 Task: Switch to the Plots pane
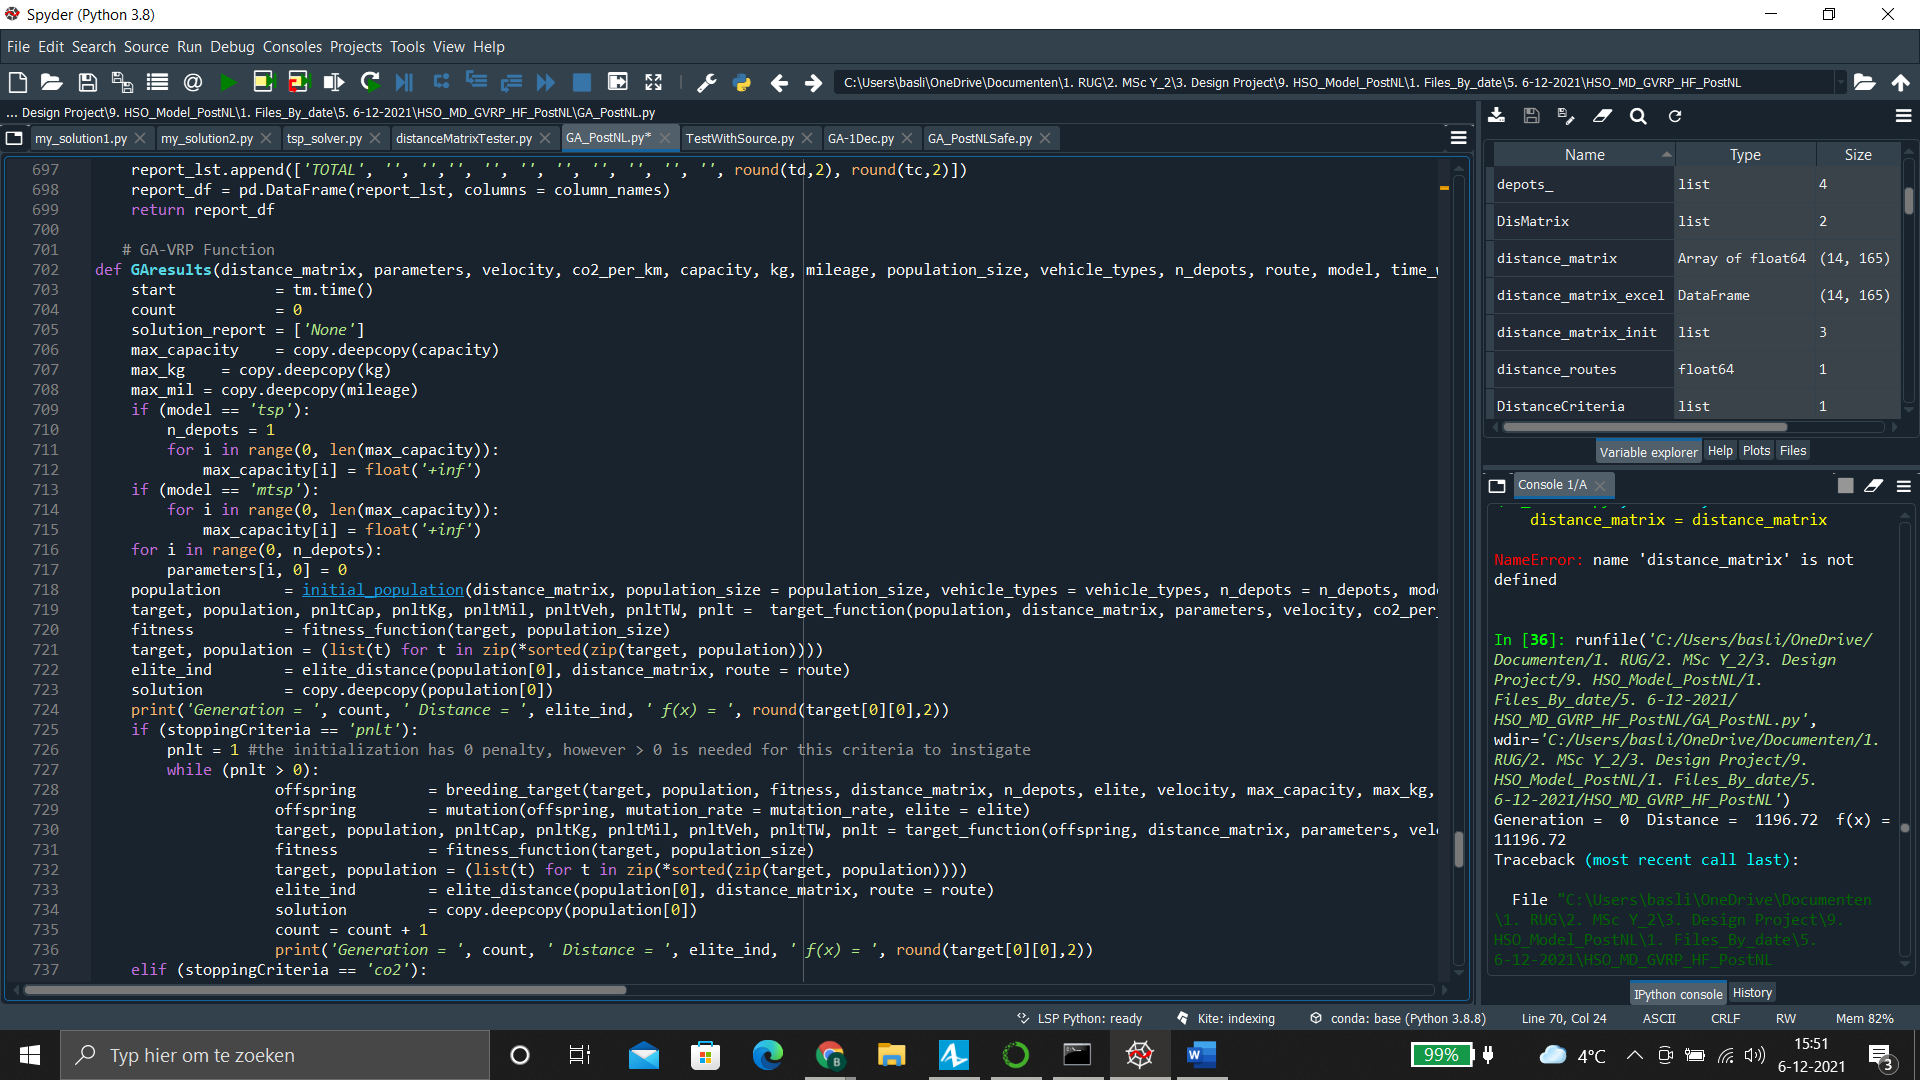1756,450
